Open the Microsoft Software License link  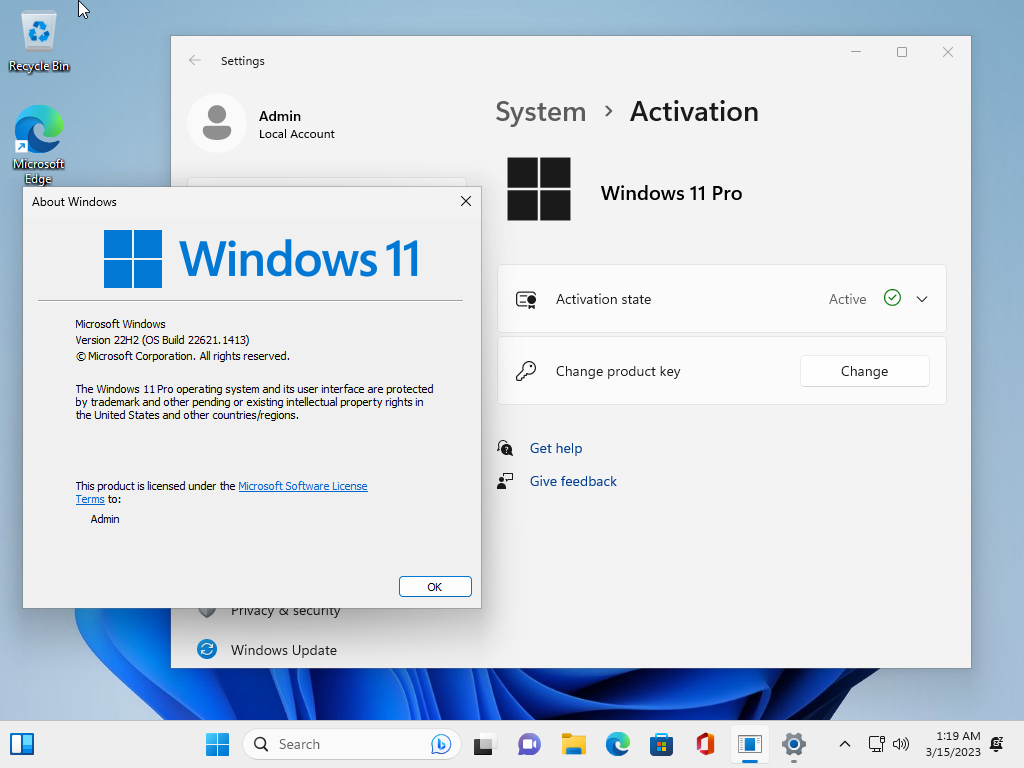click(302, 486)
